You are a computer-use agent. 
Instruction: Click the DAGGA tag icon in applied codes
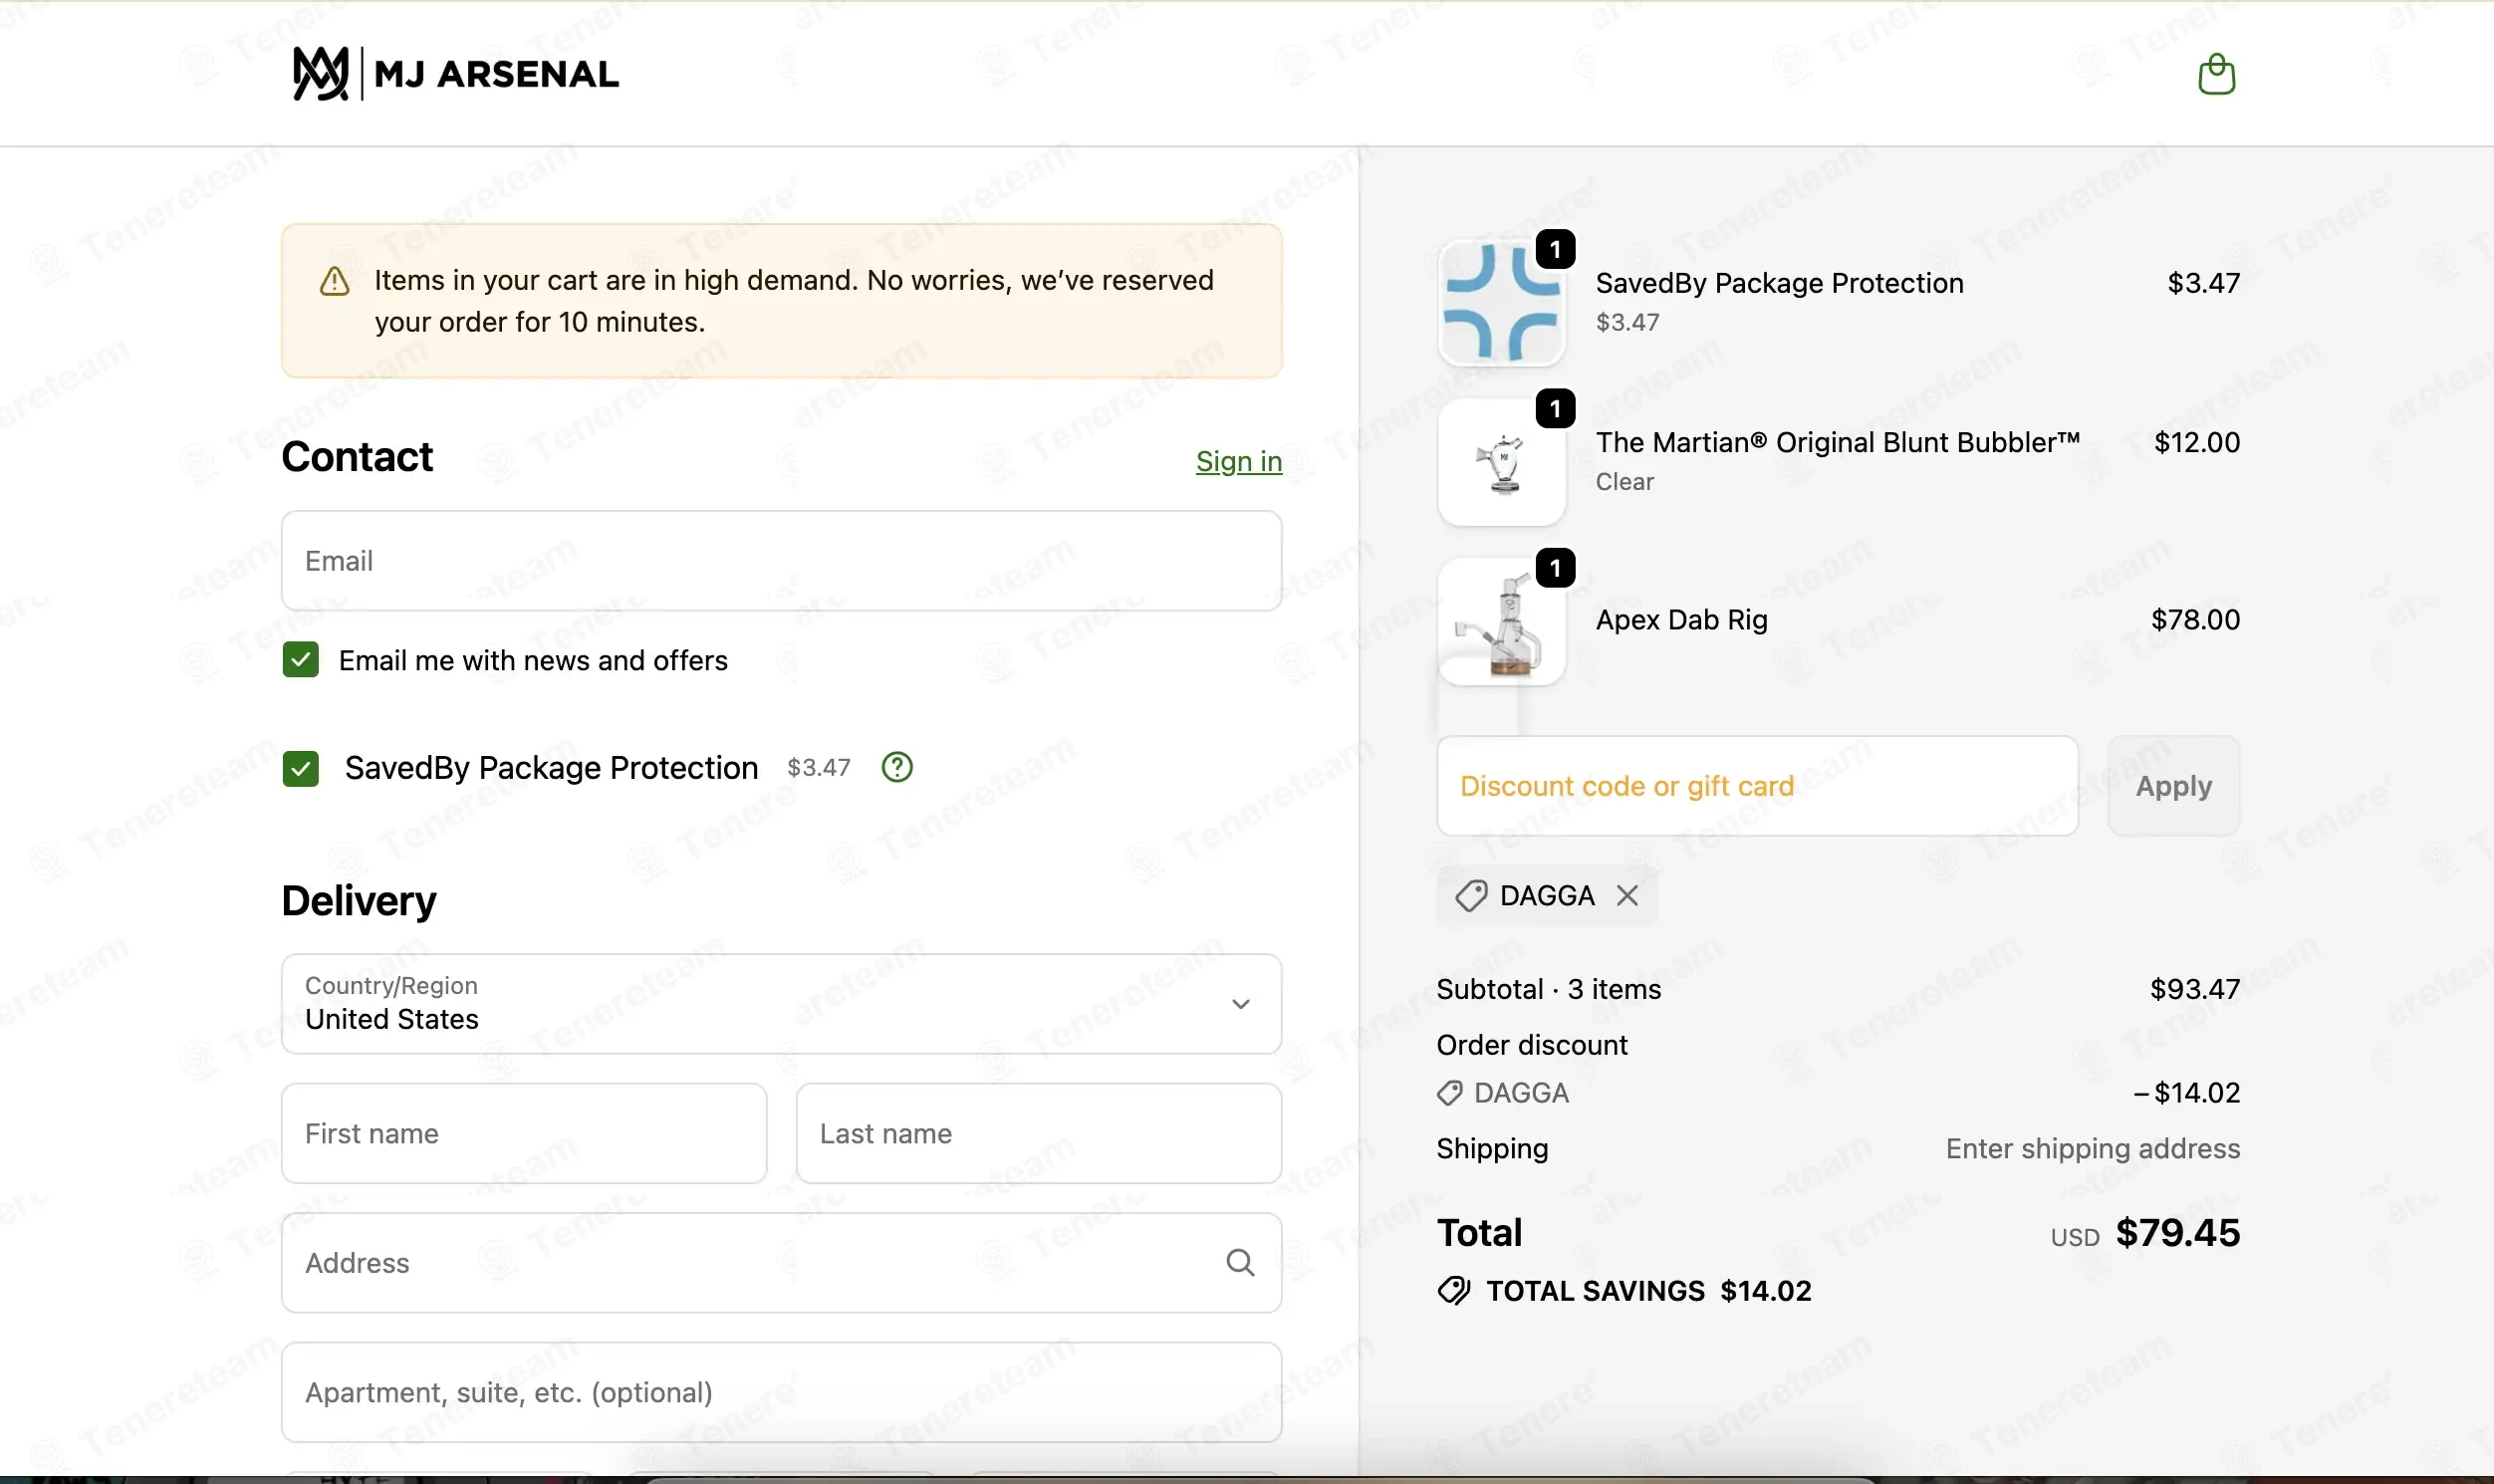tap(1471, 895)
